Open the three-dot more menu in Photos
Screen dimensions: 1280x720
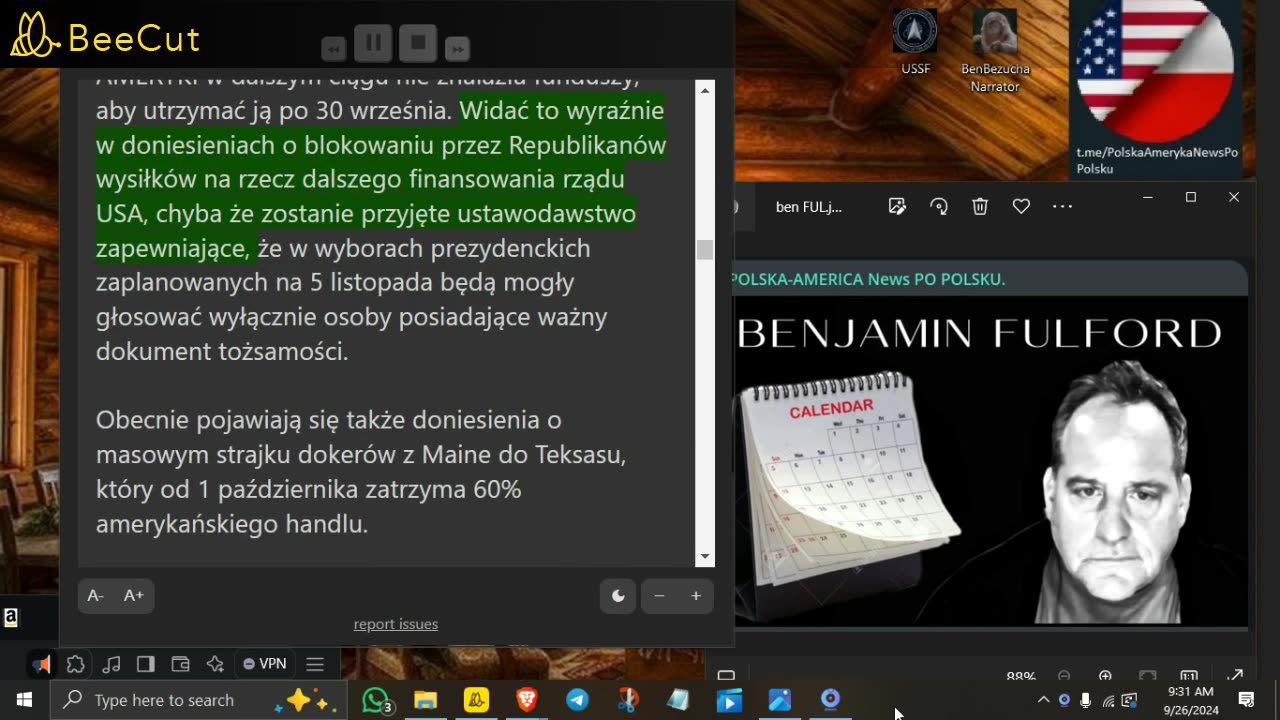[x=1062, y=206]
